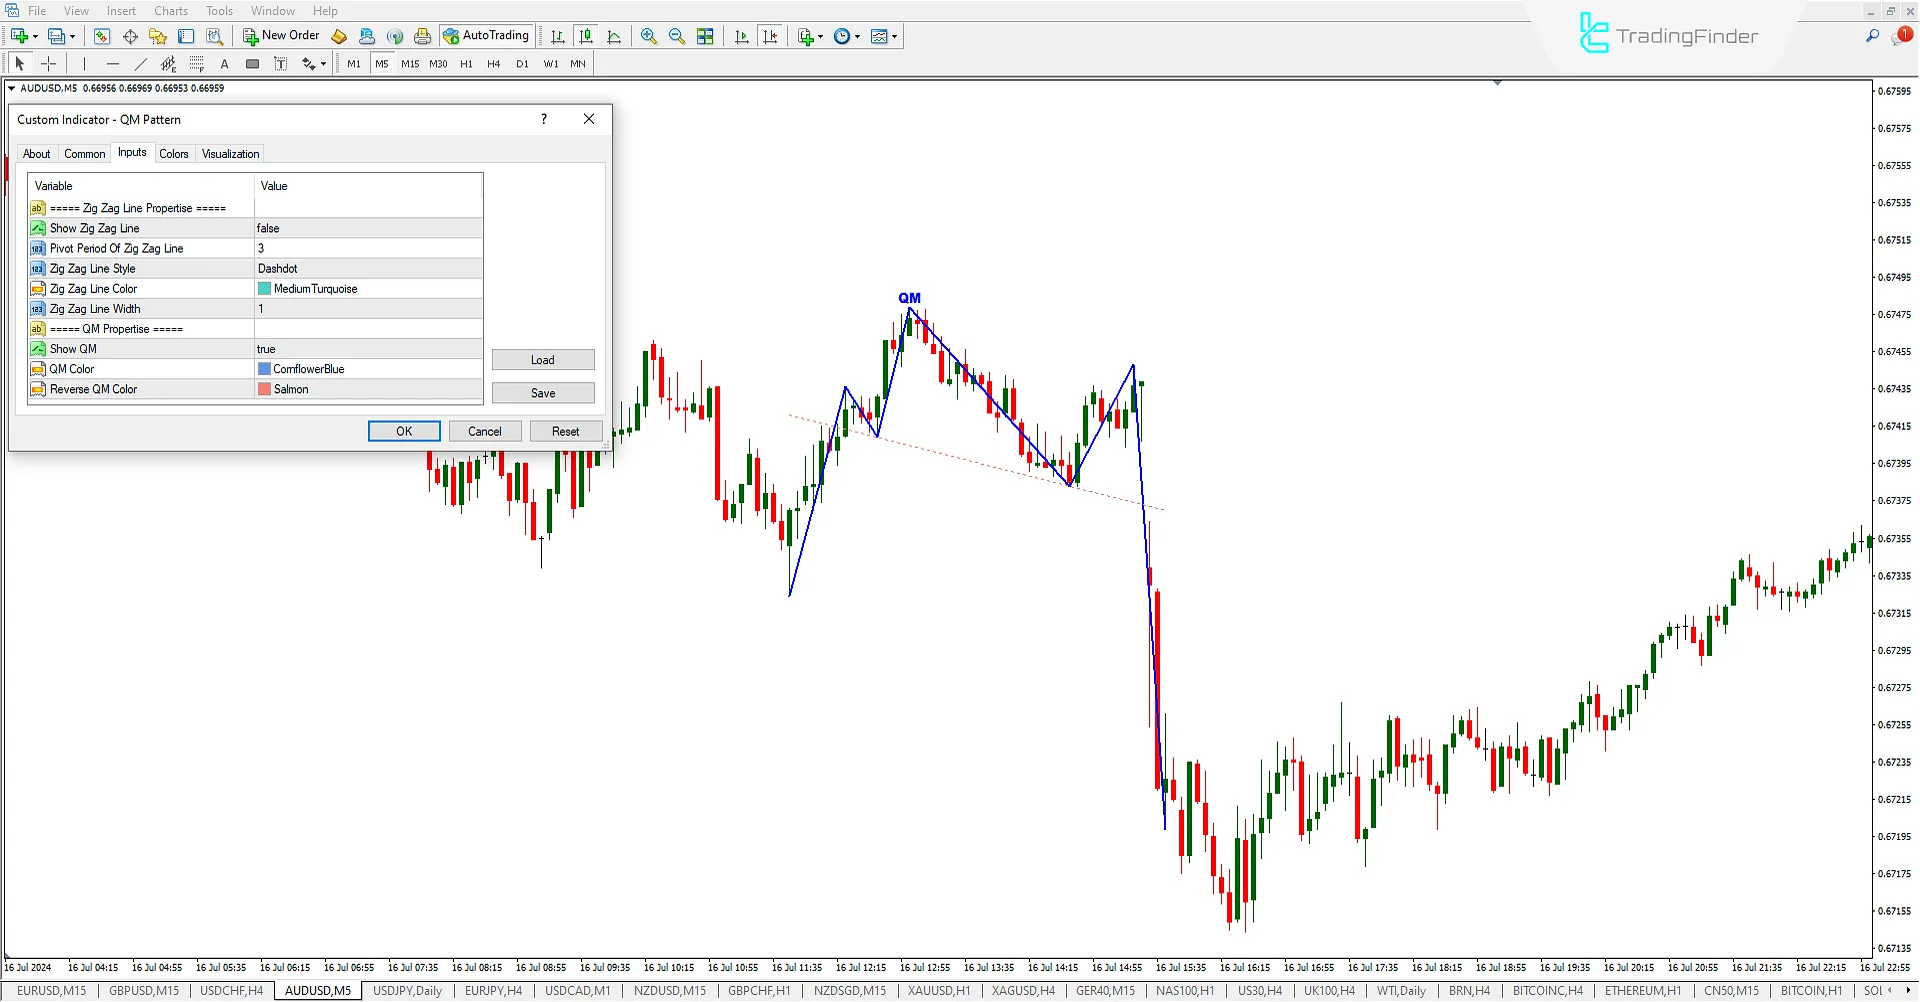Open the Zig Zag Line Style dropdown
Screen dimensions: 1920x1002
(368, 268)
